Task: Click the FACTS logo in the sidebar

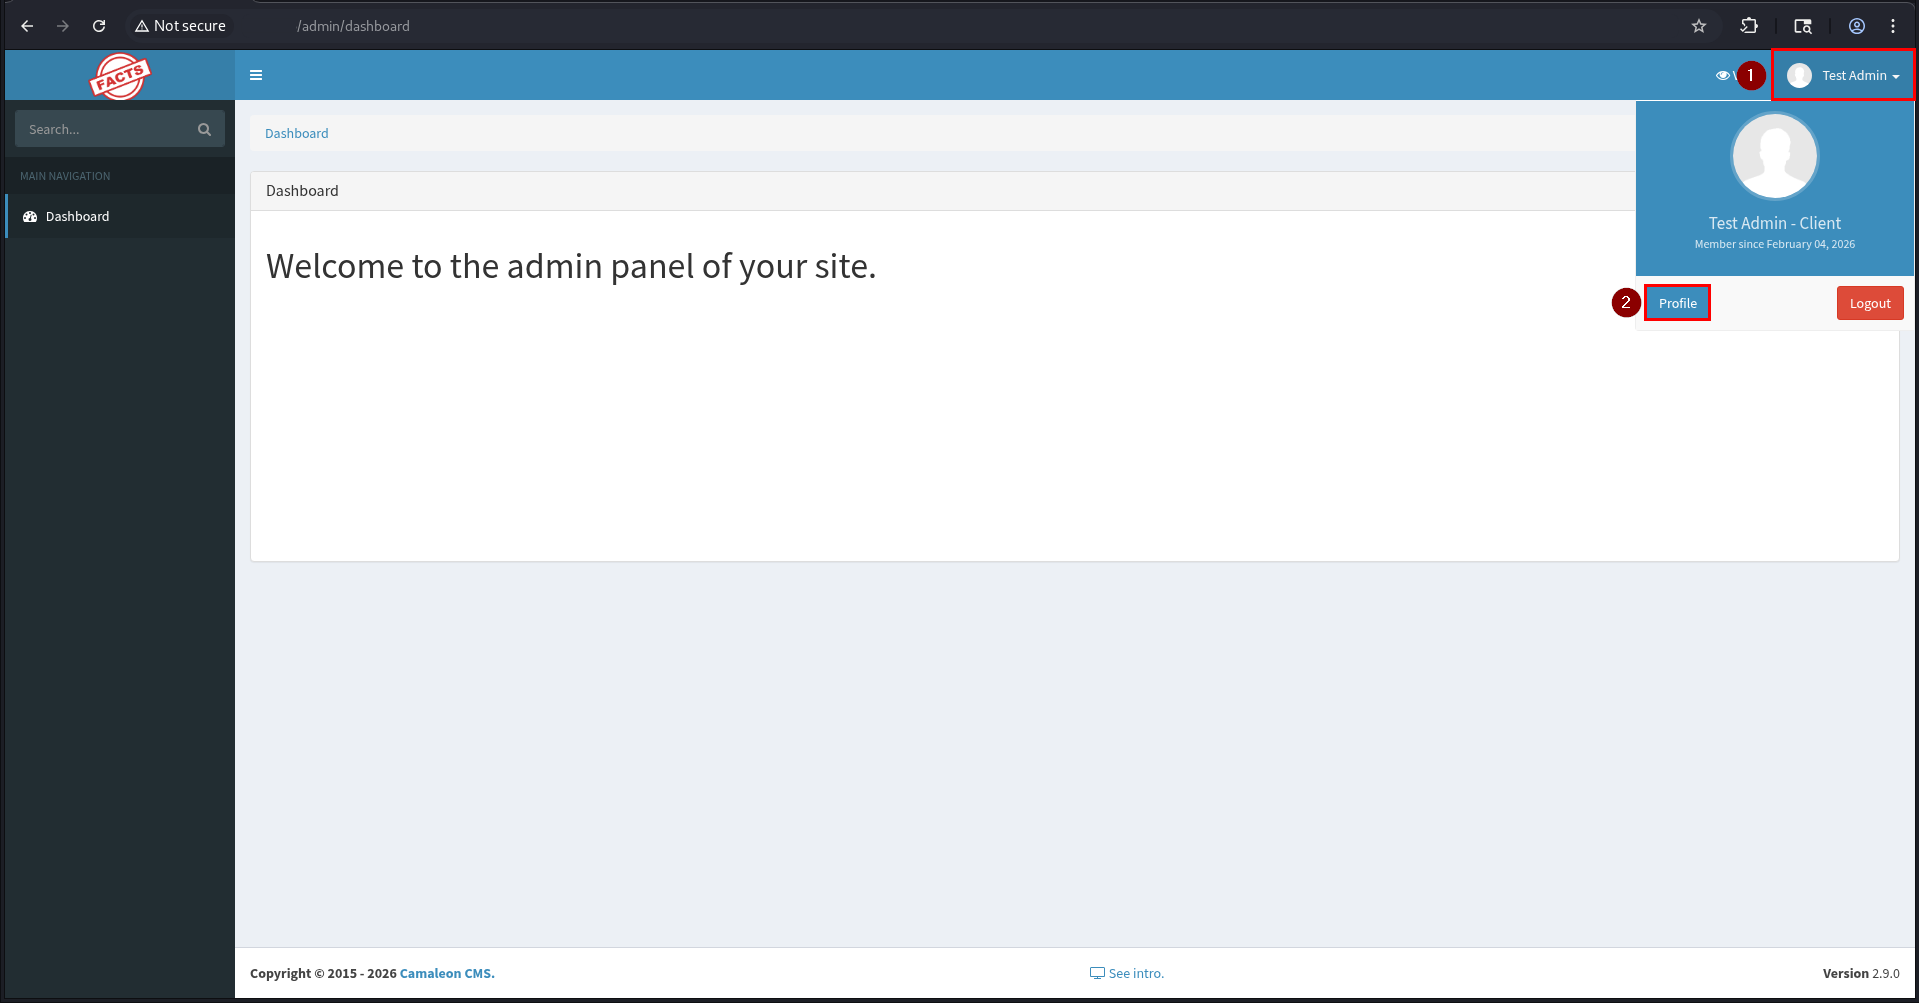Action: (x=120, y=76)
